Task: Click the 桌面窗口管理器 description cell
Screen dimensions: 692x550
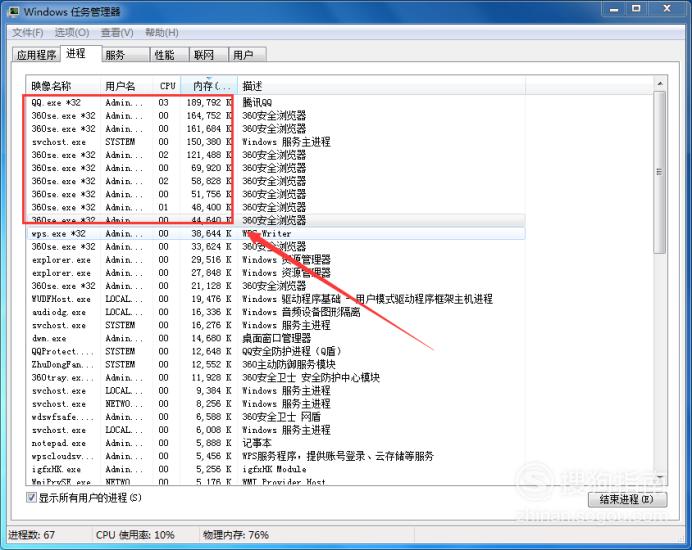Action: point(277,338)
